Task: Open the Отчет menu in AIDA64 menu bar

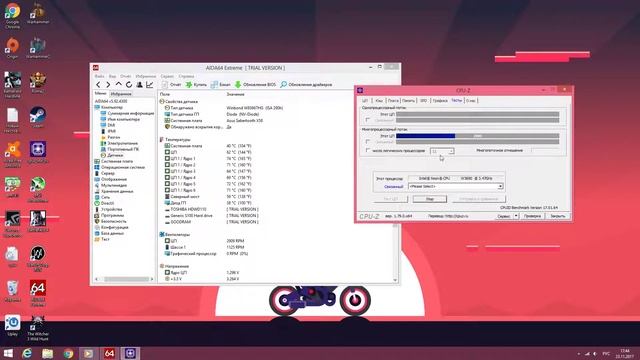Action: click(x=126, y=76)
